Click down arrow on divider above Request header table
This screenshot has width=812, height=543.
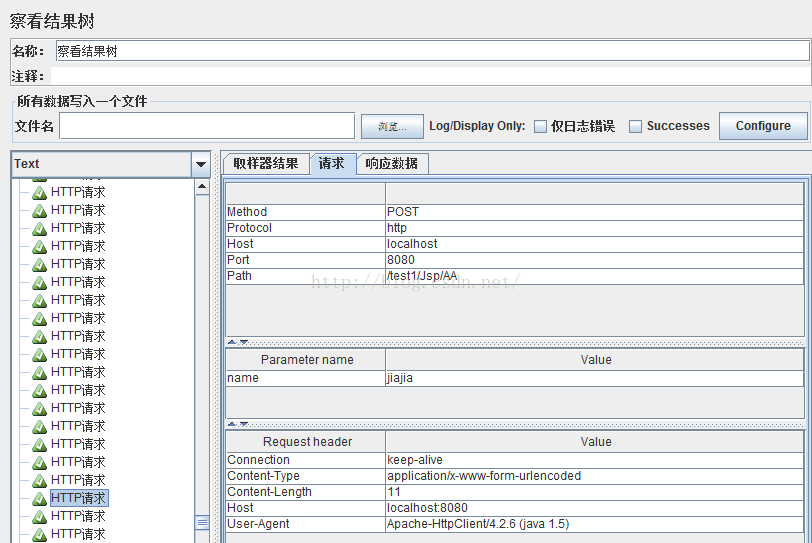[x=244, y=424]
